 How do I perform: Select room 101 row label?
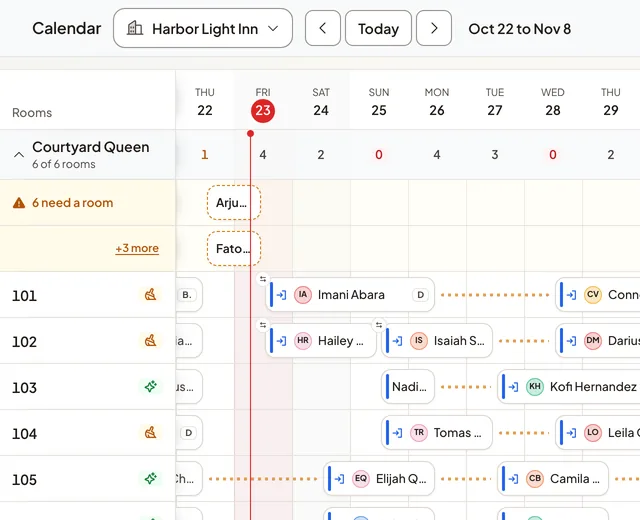tap(24, 296)
